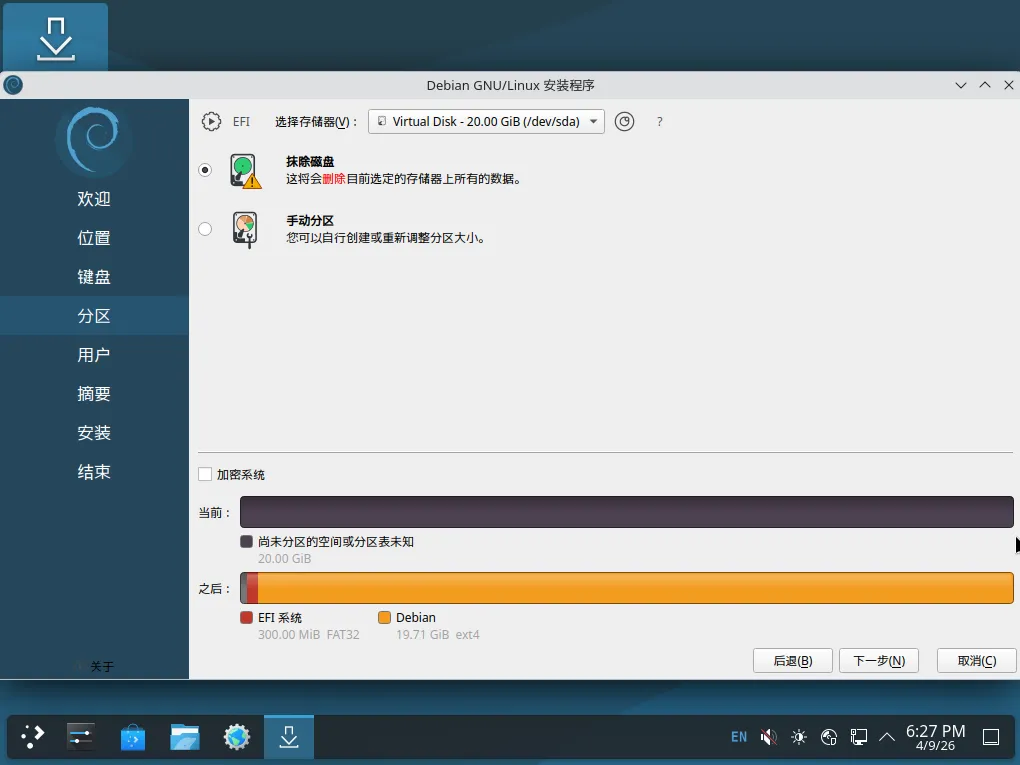Screen dimensions: 1020x765
Task: Click the EFI boot environment icon
Action: (x=211, y=122)
